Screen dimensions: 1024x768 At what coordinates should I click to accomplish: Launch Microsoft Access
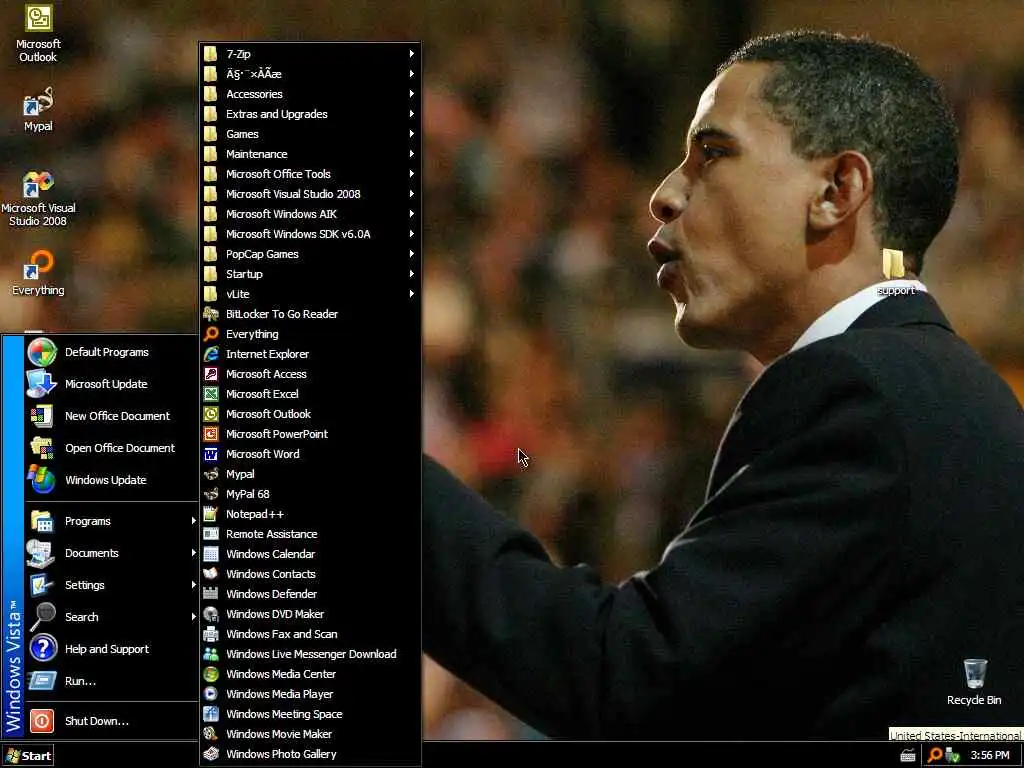310,374
